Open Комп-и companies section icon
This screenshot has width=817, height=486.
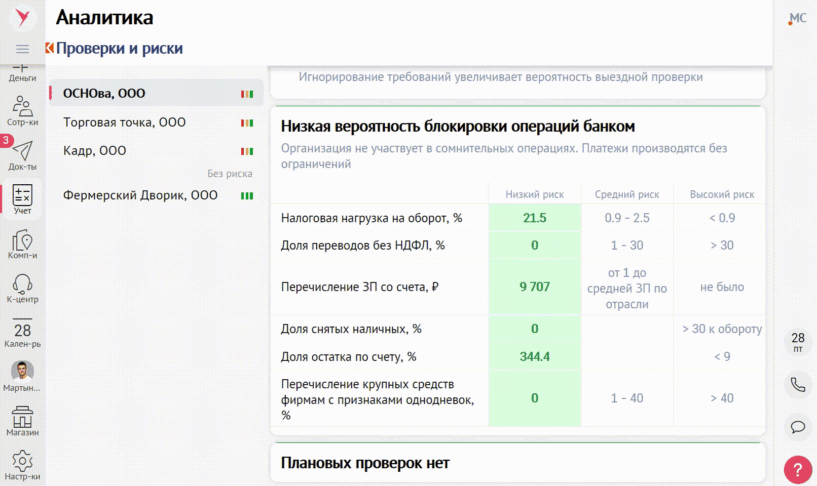click(22, 242)
